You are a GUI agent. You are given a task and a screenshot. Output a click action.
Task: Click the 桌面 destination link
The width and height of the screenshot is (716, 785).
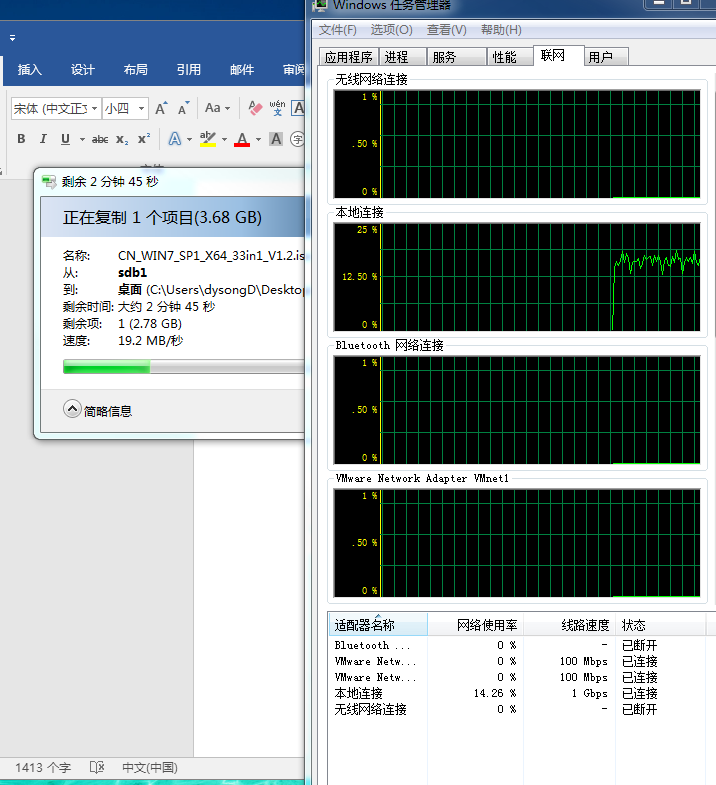[x=130, y=290]
